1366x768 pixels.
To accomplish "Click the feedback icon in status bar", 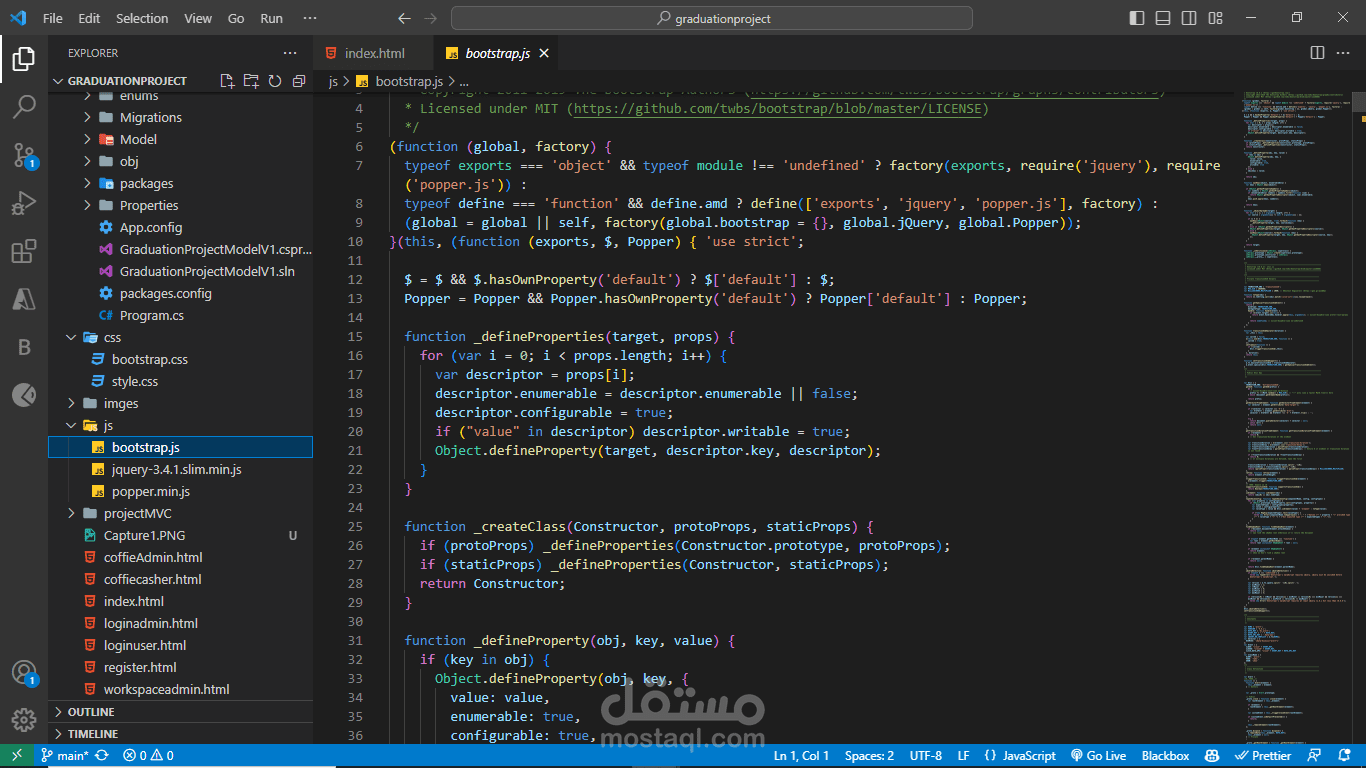I will click(x=1316, y=756).
